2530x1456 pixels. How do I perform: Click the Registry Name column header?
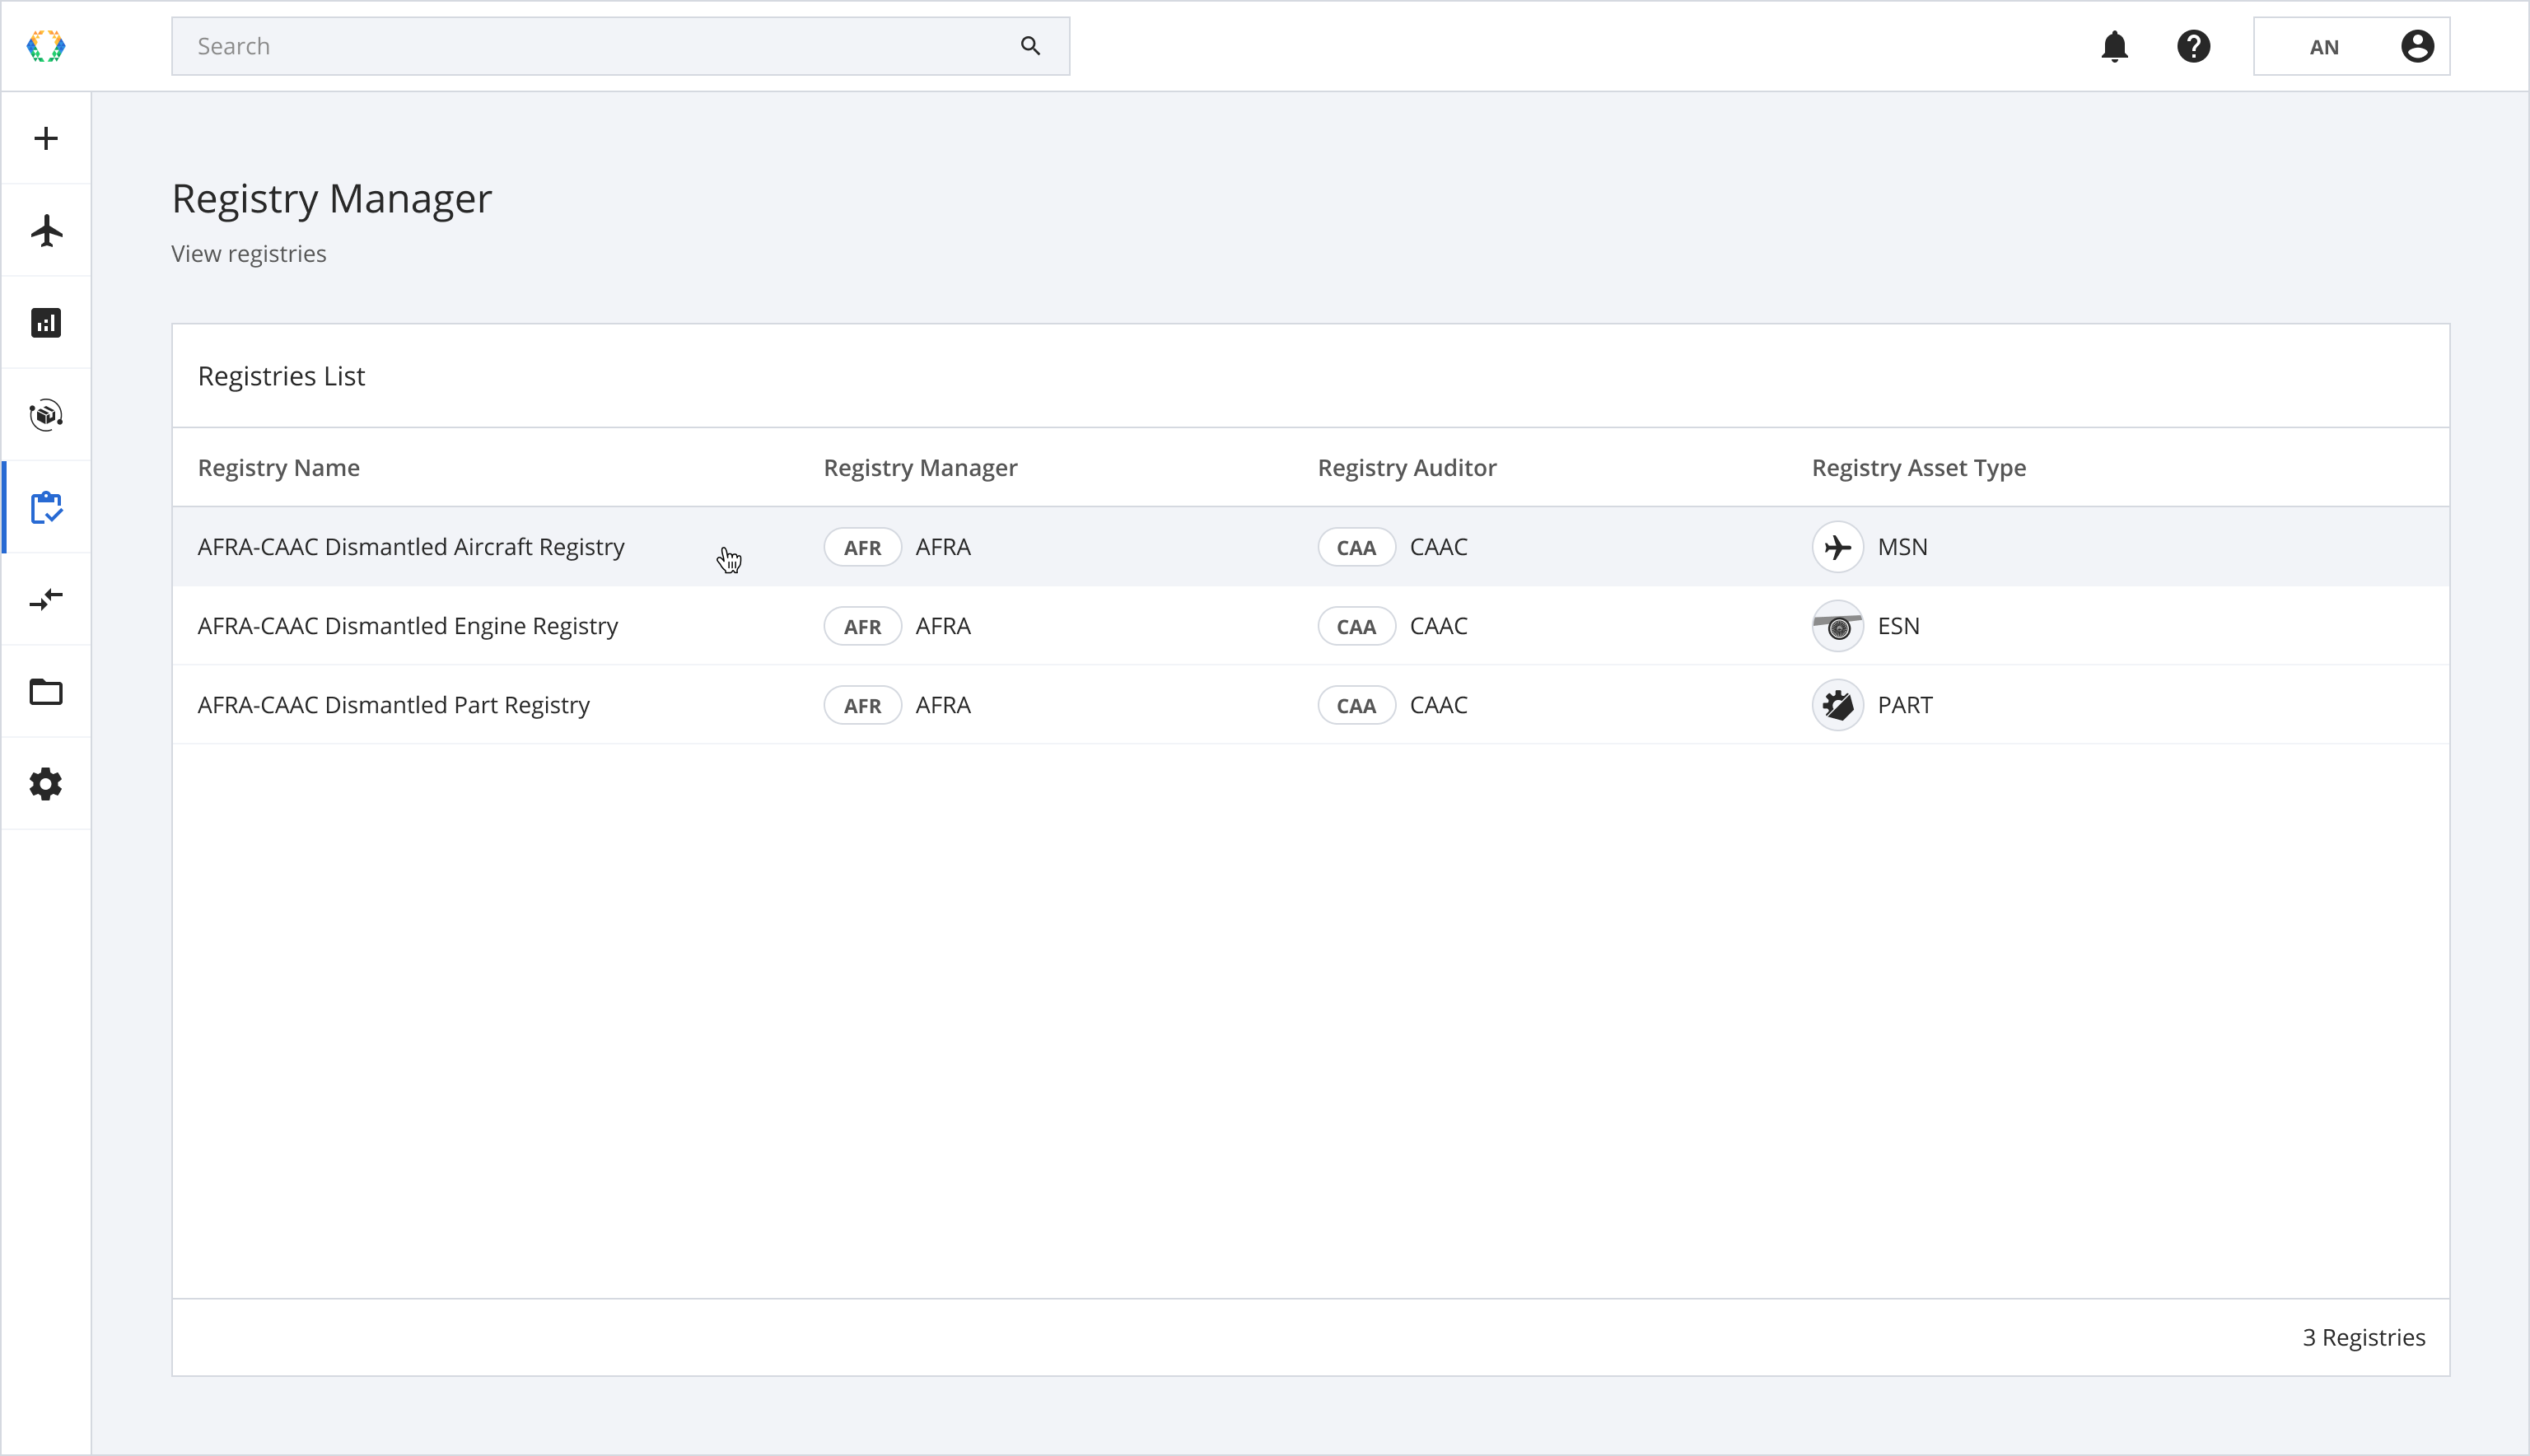tap(278, 468)
